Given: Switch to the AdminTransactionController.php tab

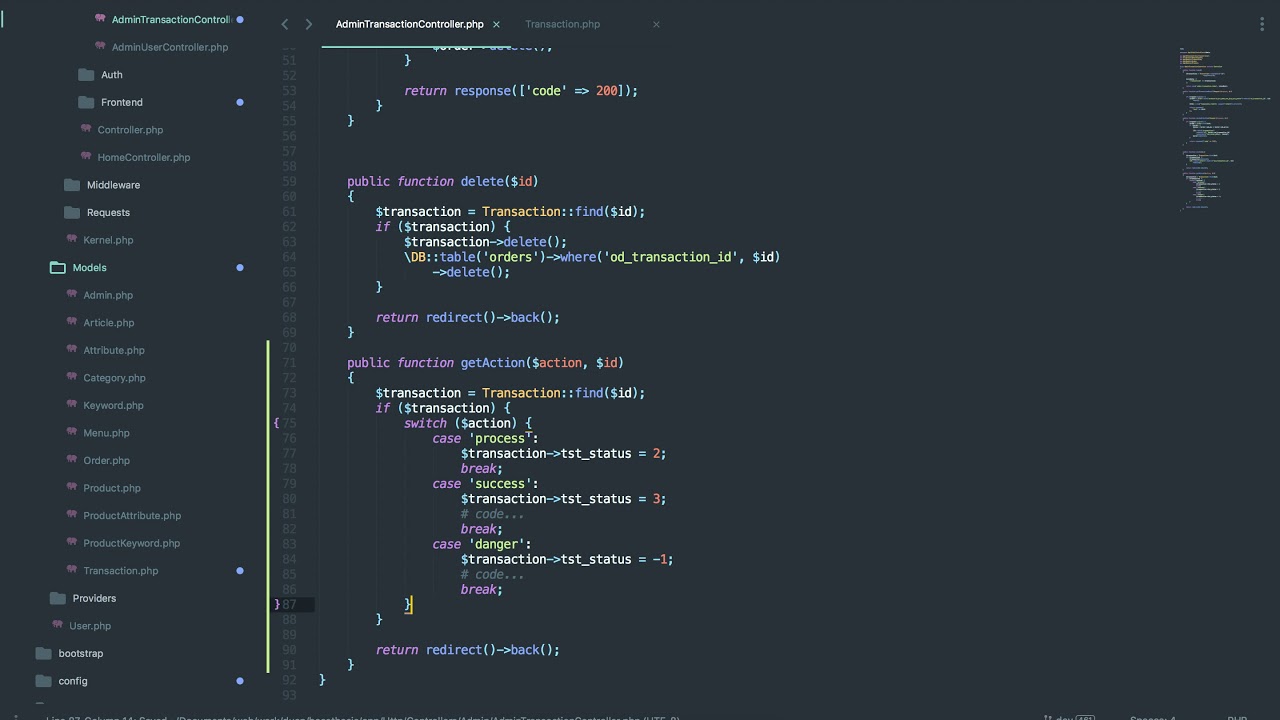Looking at the screenshot, I should tap(410, 24).
